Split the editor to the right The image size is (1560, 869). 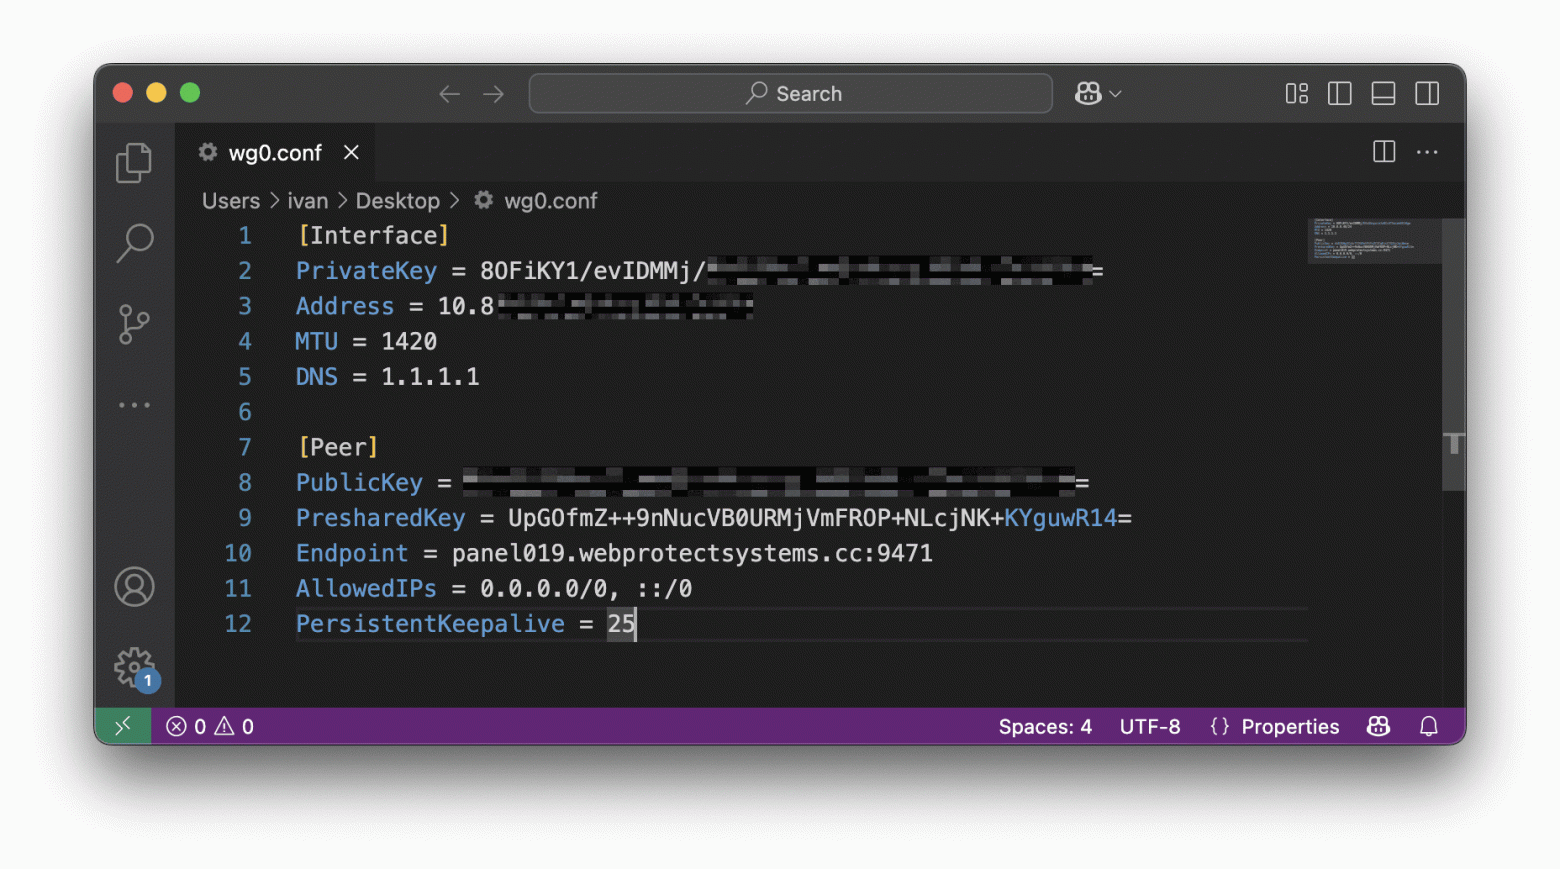tap(1384, 152)
